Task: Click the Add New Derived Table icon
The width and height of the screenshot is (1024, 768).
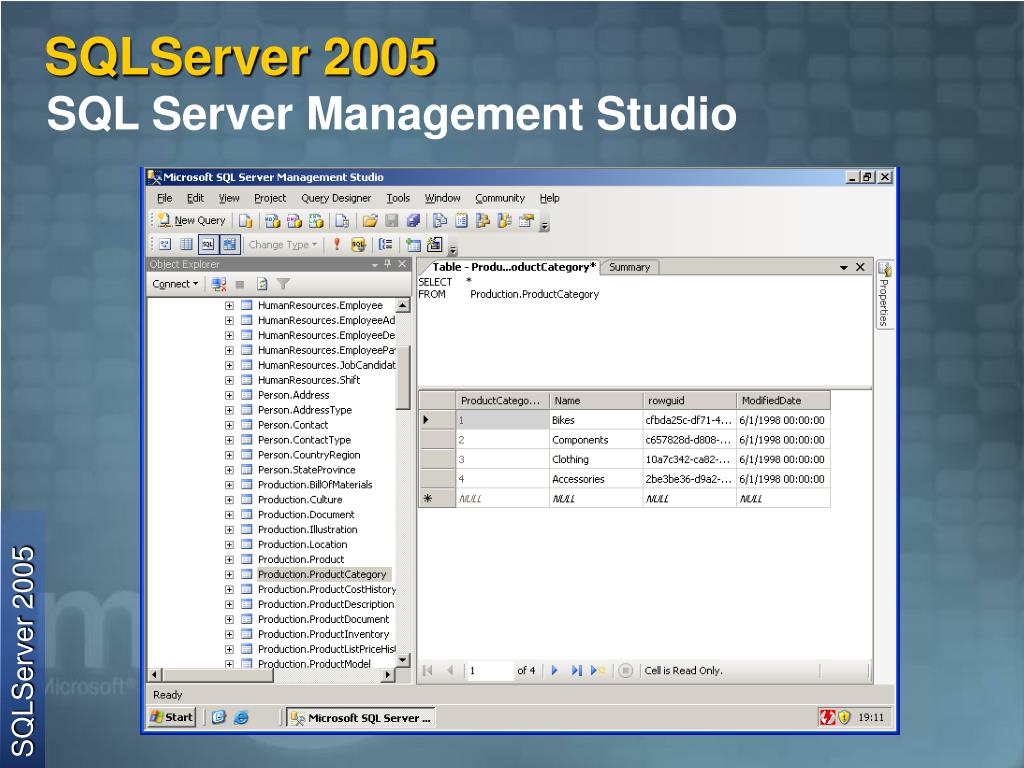Action: (x=434, y=245)
